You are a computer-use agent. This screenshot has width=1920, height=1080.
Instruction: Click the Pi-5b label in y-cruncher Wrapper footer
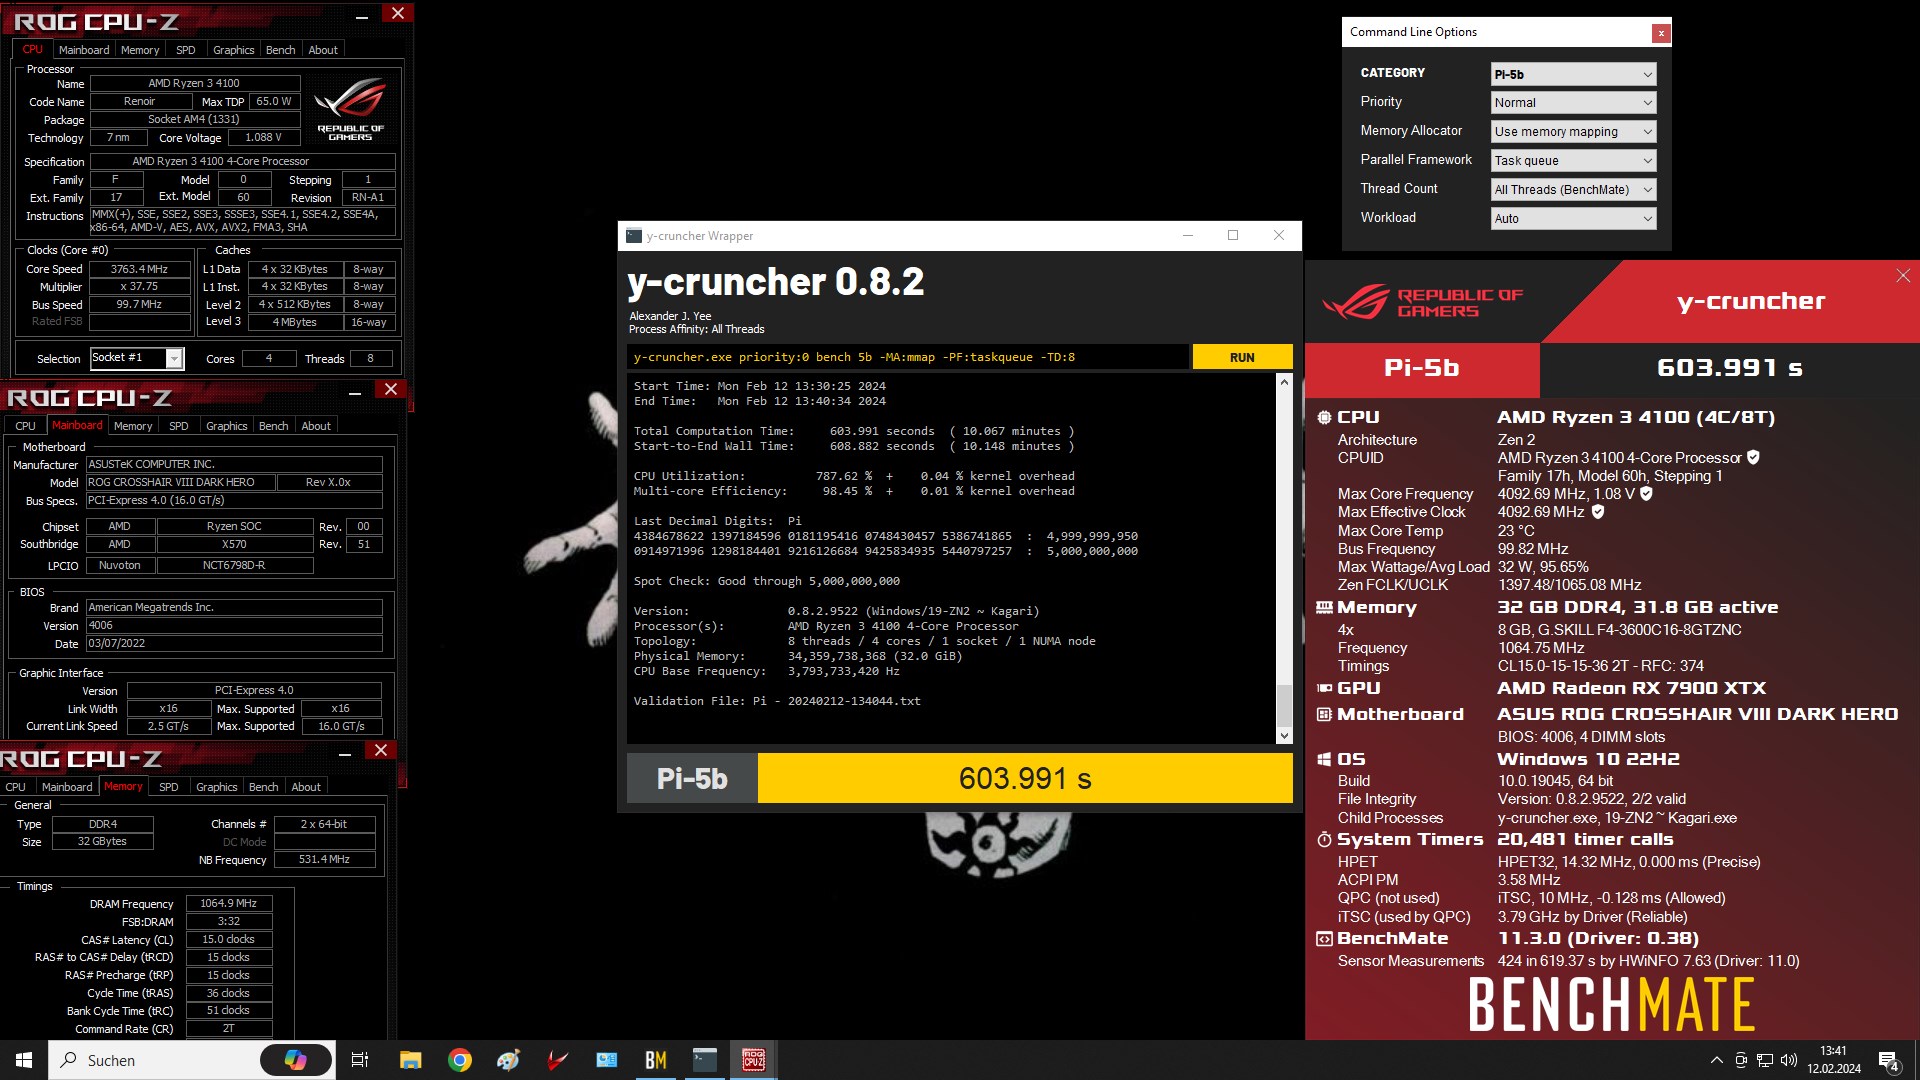tap(692, 778)
